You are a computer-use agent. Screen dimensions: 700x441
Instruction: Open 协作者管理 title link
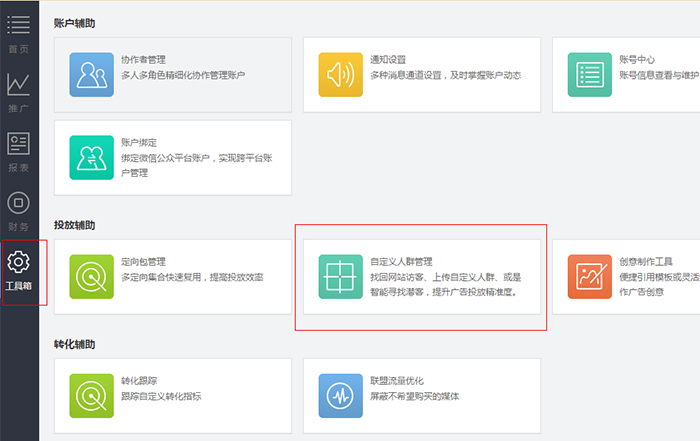point(143,59)
